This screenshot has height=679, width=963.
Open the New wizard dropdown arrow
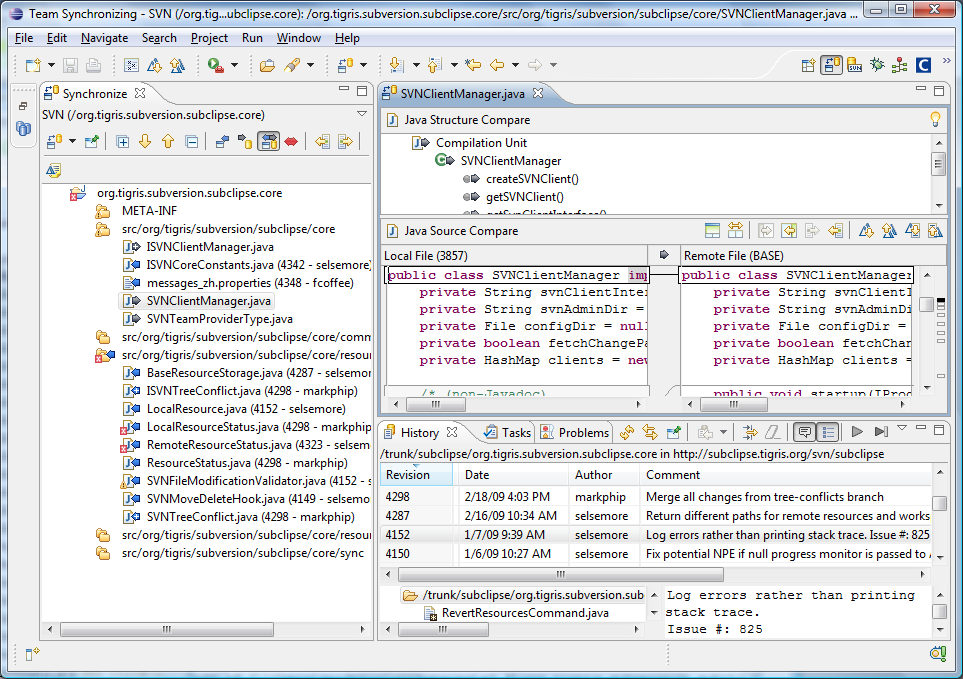pos(49,66)
